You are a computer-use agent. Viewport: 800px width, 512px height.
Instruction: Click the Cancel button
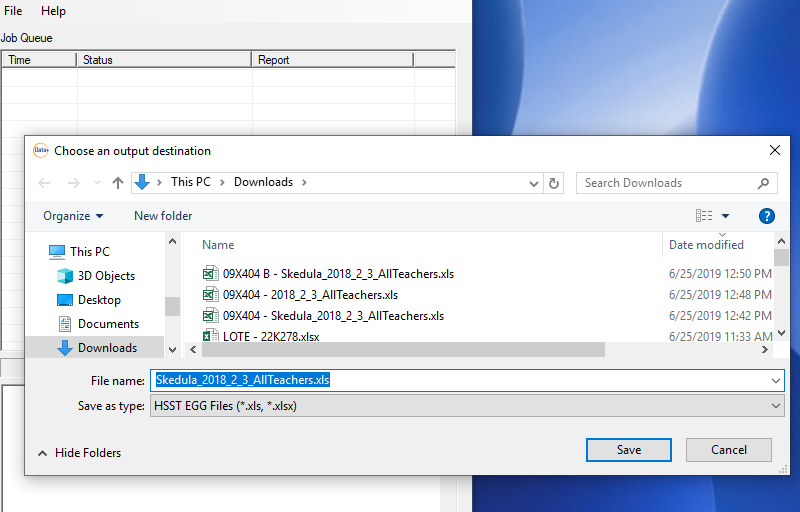pos(729,450)
